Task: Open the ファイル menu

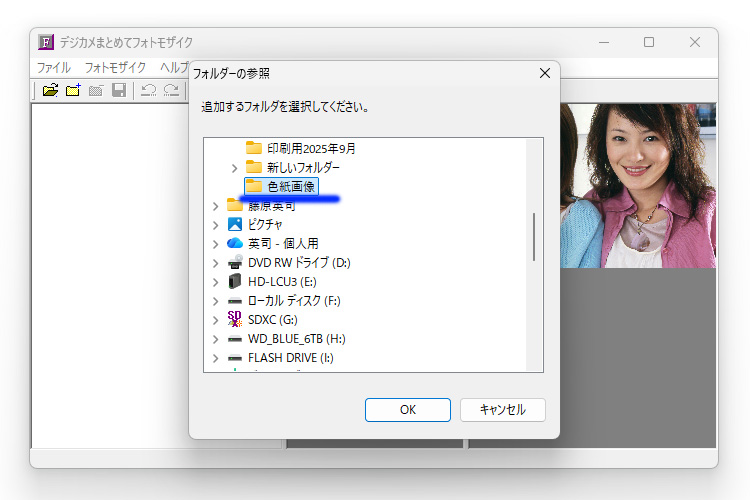Action: pos(54,68)
